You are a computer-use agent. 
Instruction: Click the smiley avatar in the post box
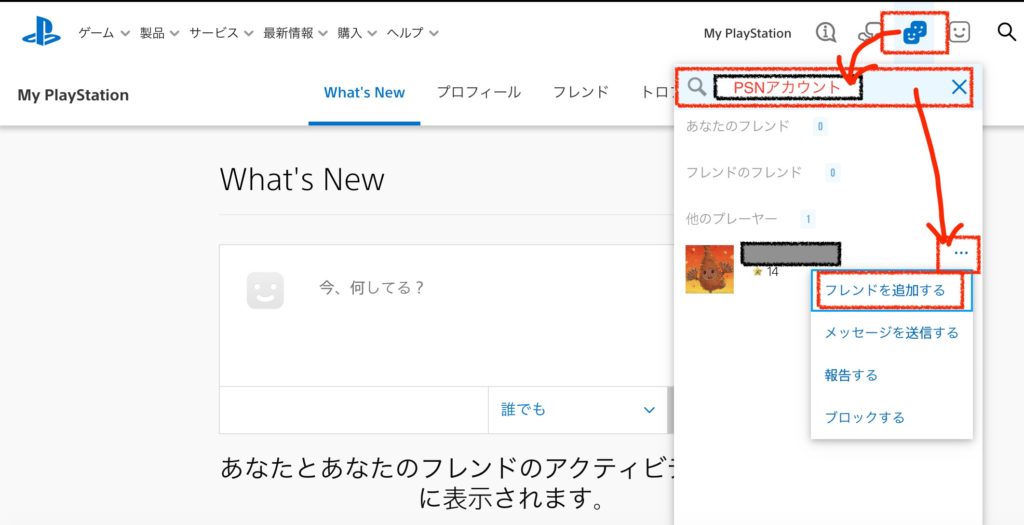[265, 291]
